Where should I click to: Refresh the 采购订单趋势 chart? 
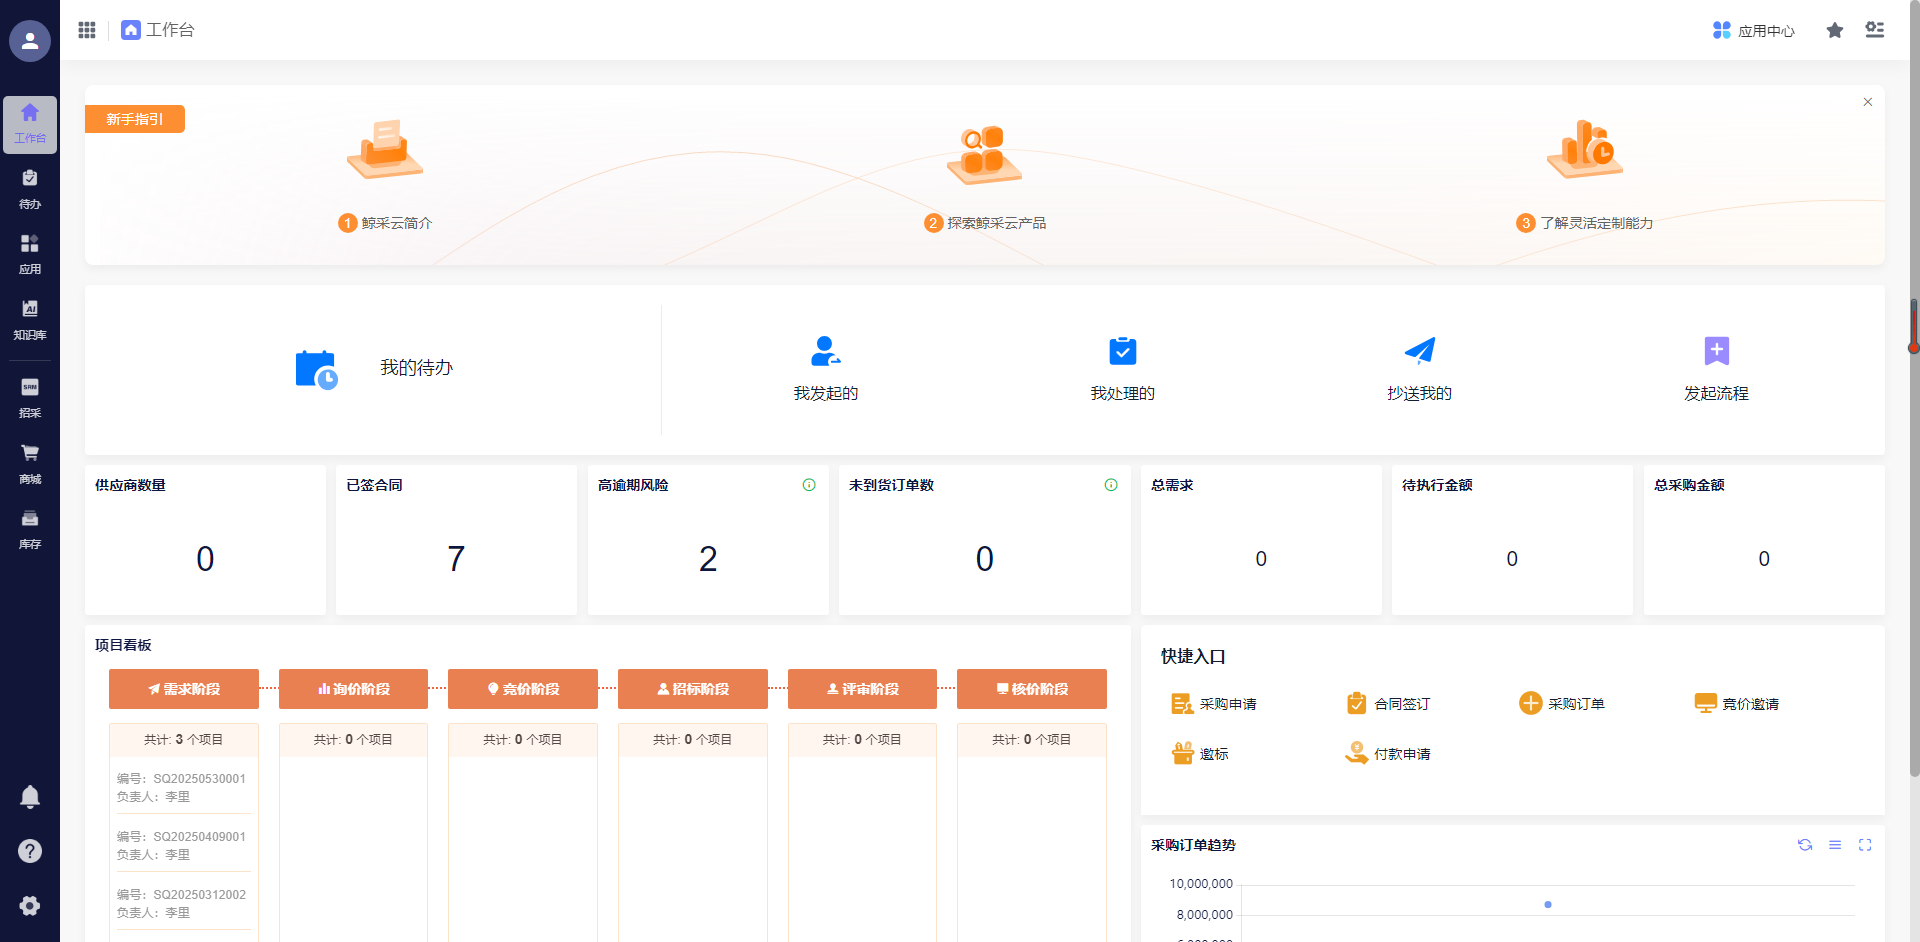1804,845
